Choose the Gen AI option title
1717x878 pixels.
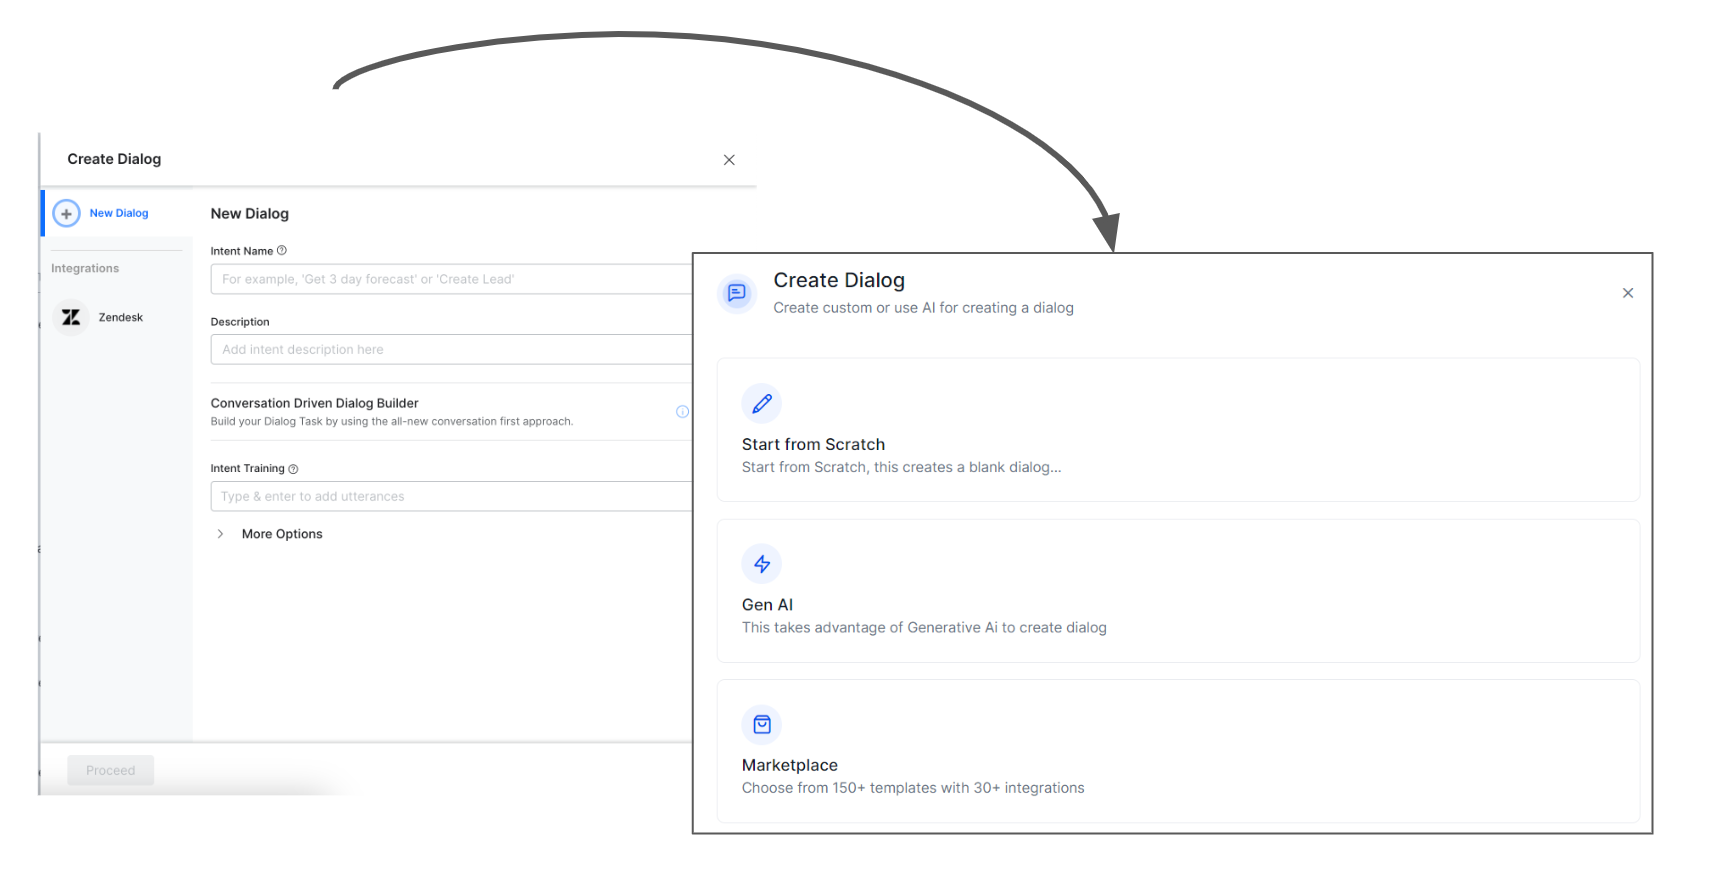(767, 605)
